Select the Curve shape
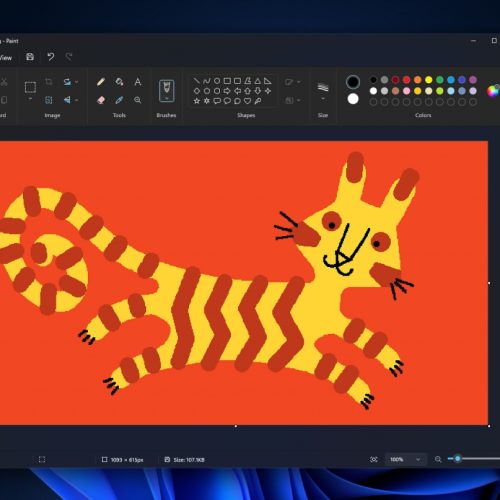 (x=207, y=81)
